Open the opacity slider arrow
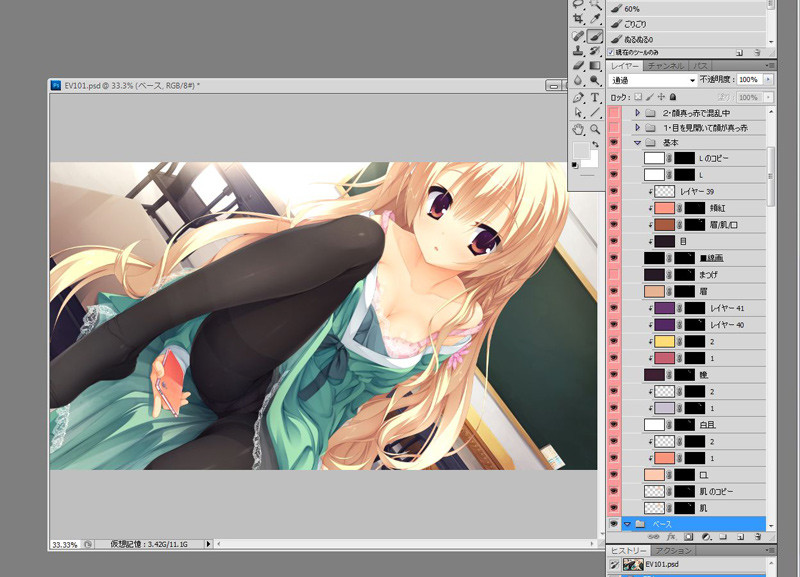 coord(768,80)
